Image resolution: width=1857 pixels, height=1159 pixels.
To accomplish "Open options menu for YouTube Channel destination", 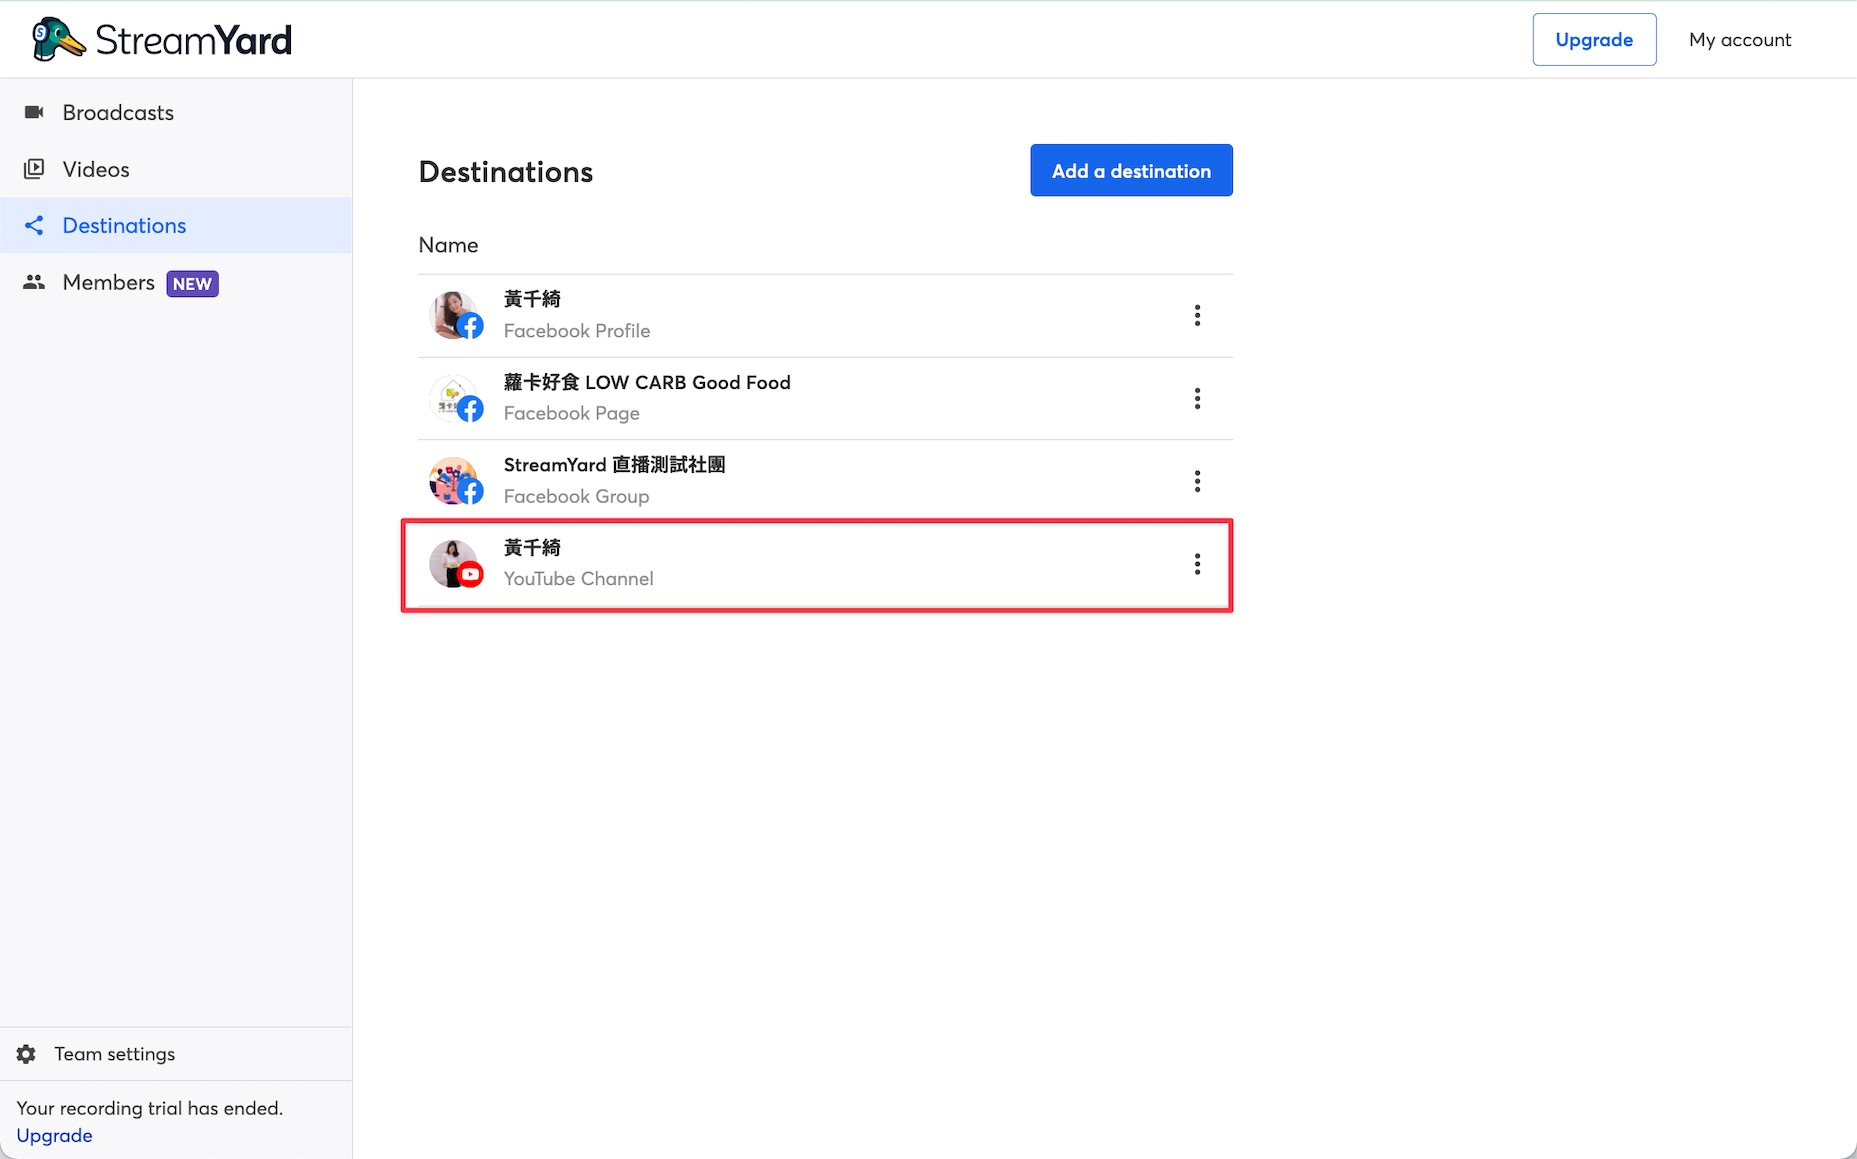I will point(1197,564).
